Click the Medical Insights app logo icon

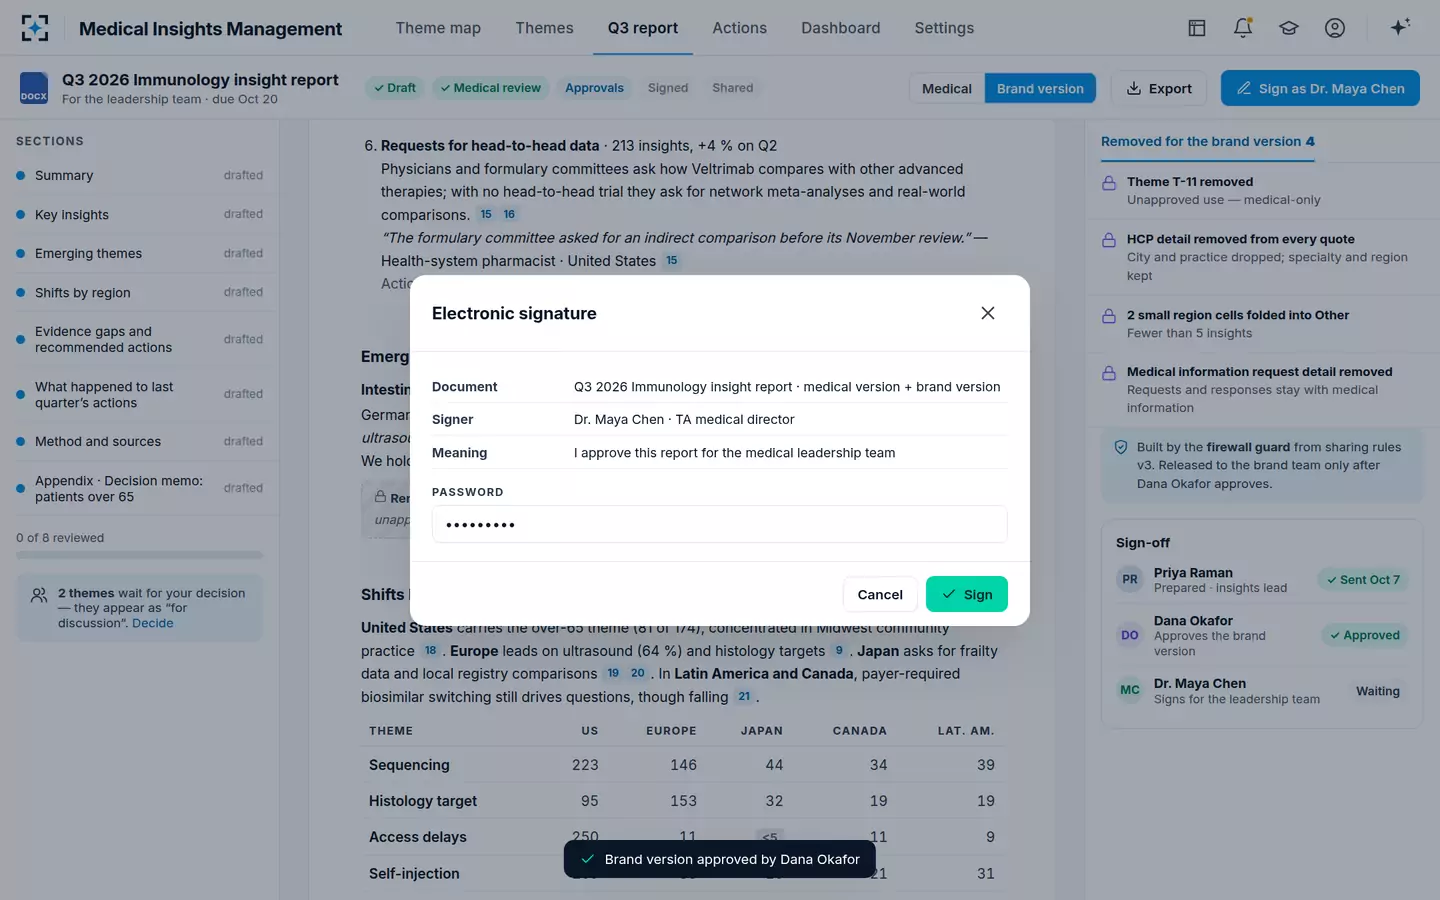(x=35, y=28)
